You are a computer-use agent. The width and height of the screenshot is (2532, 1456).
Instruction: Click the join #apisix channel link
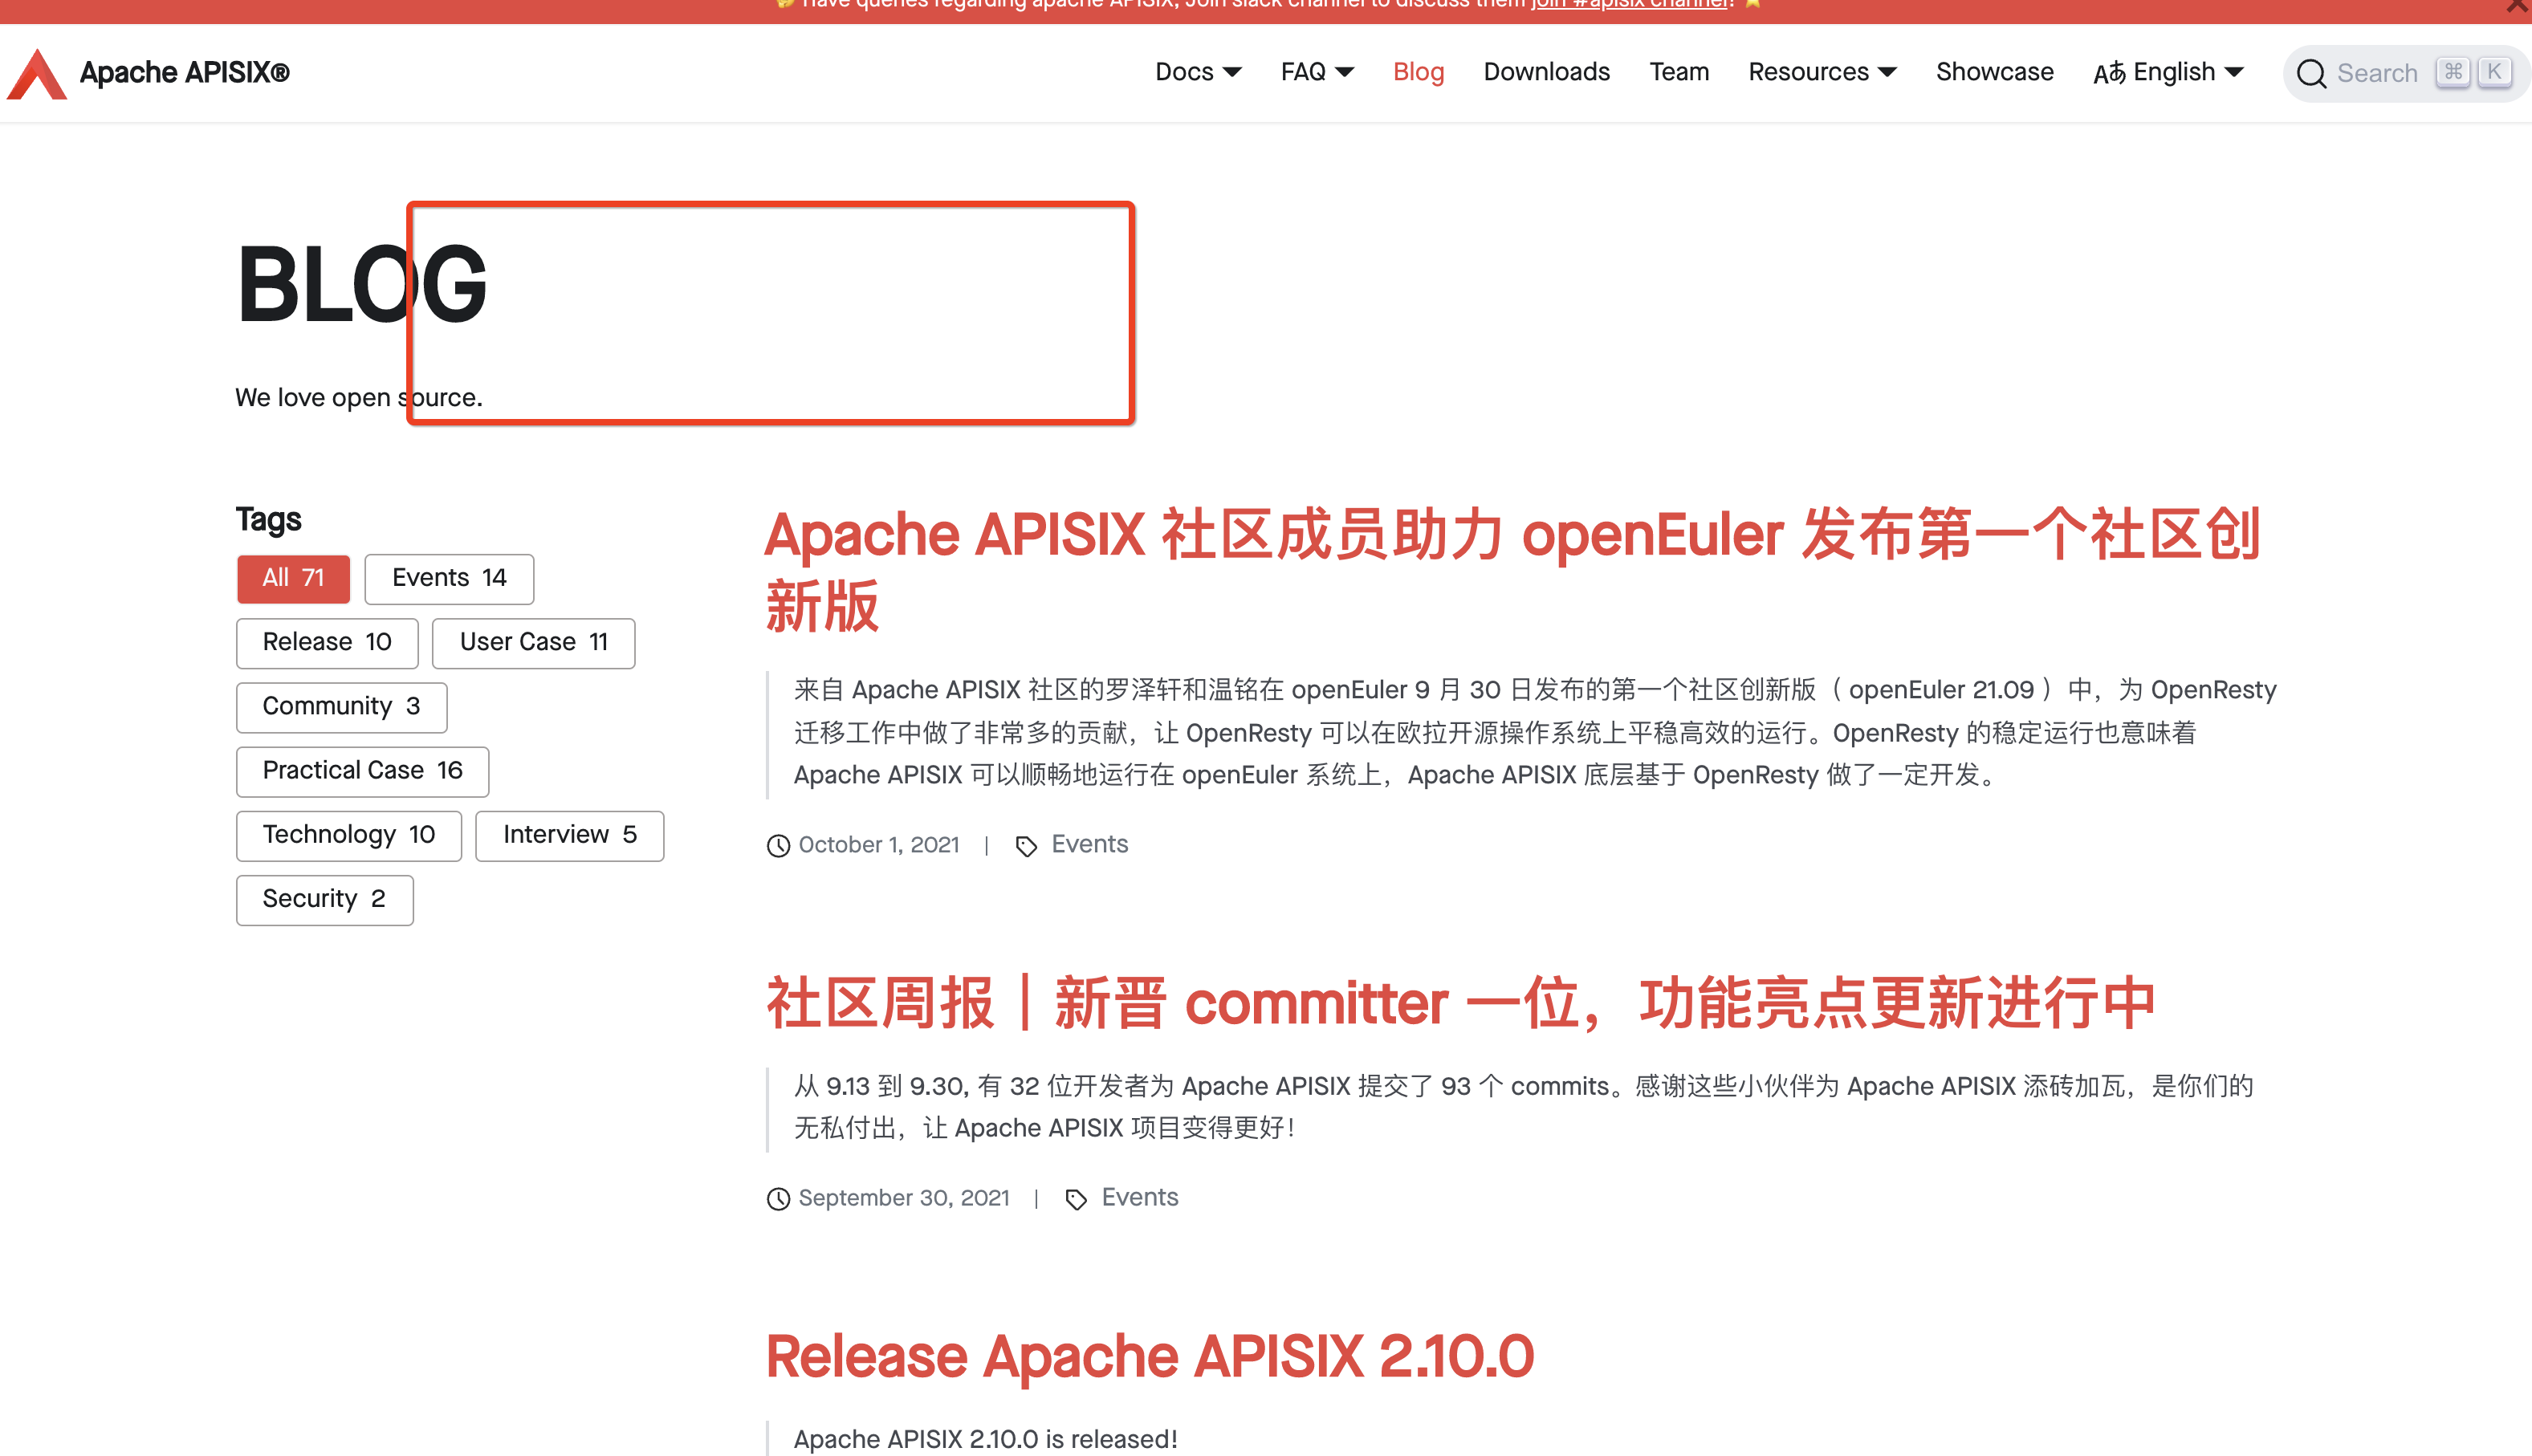(x=1630, y=4)
